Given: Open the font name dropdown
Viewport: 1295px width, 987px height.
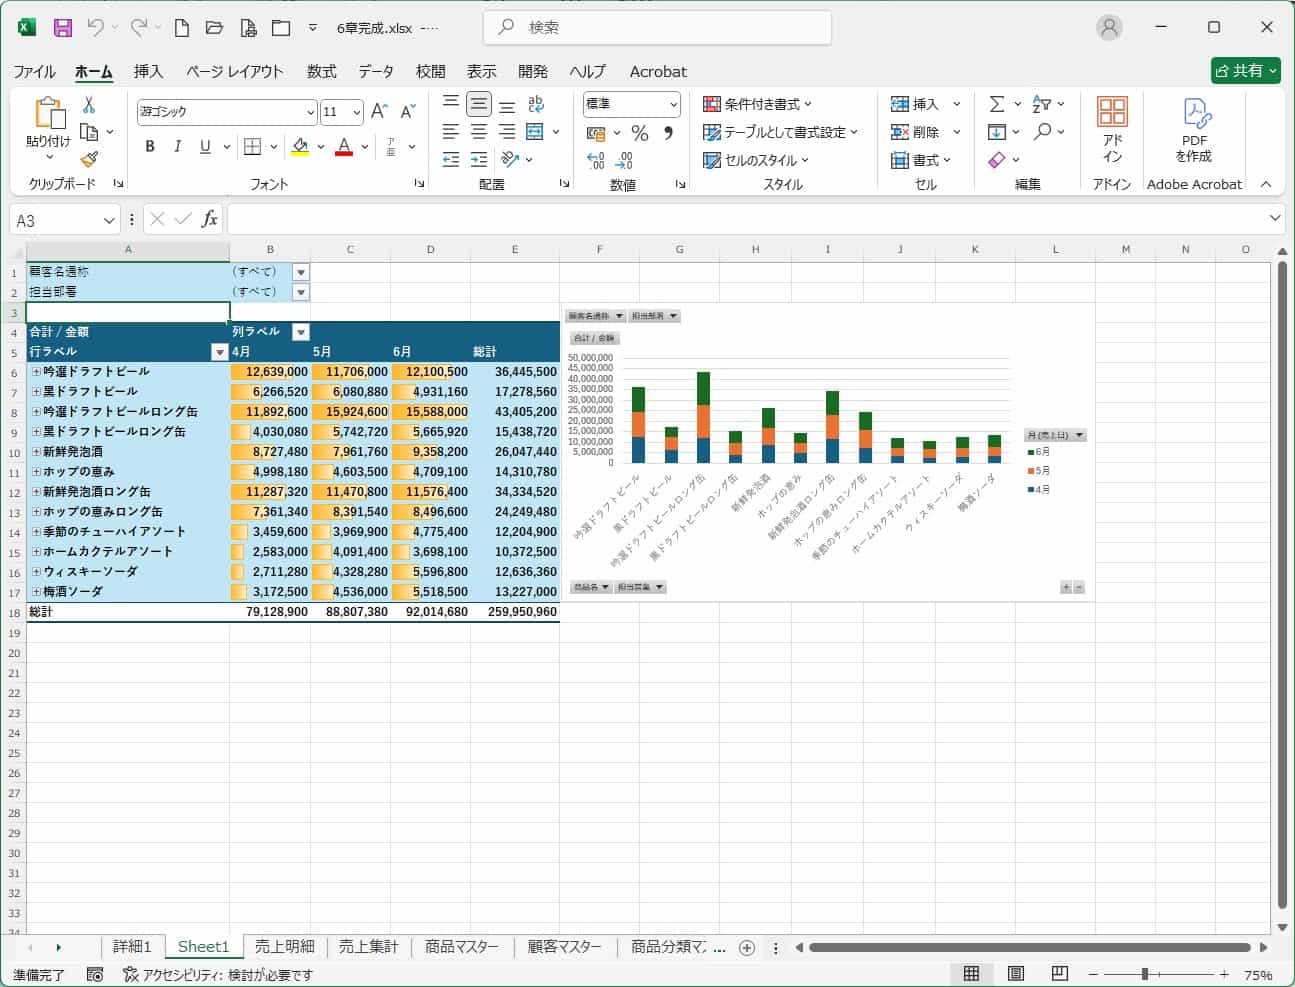Looking at the screenshot, I should click(310, 112).
